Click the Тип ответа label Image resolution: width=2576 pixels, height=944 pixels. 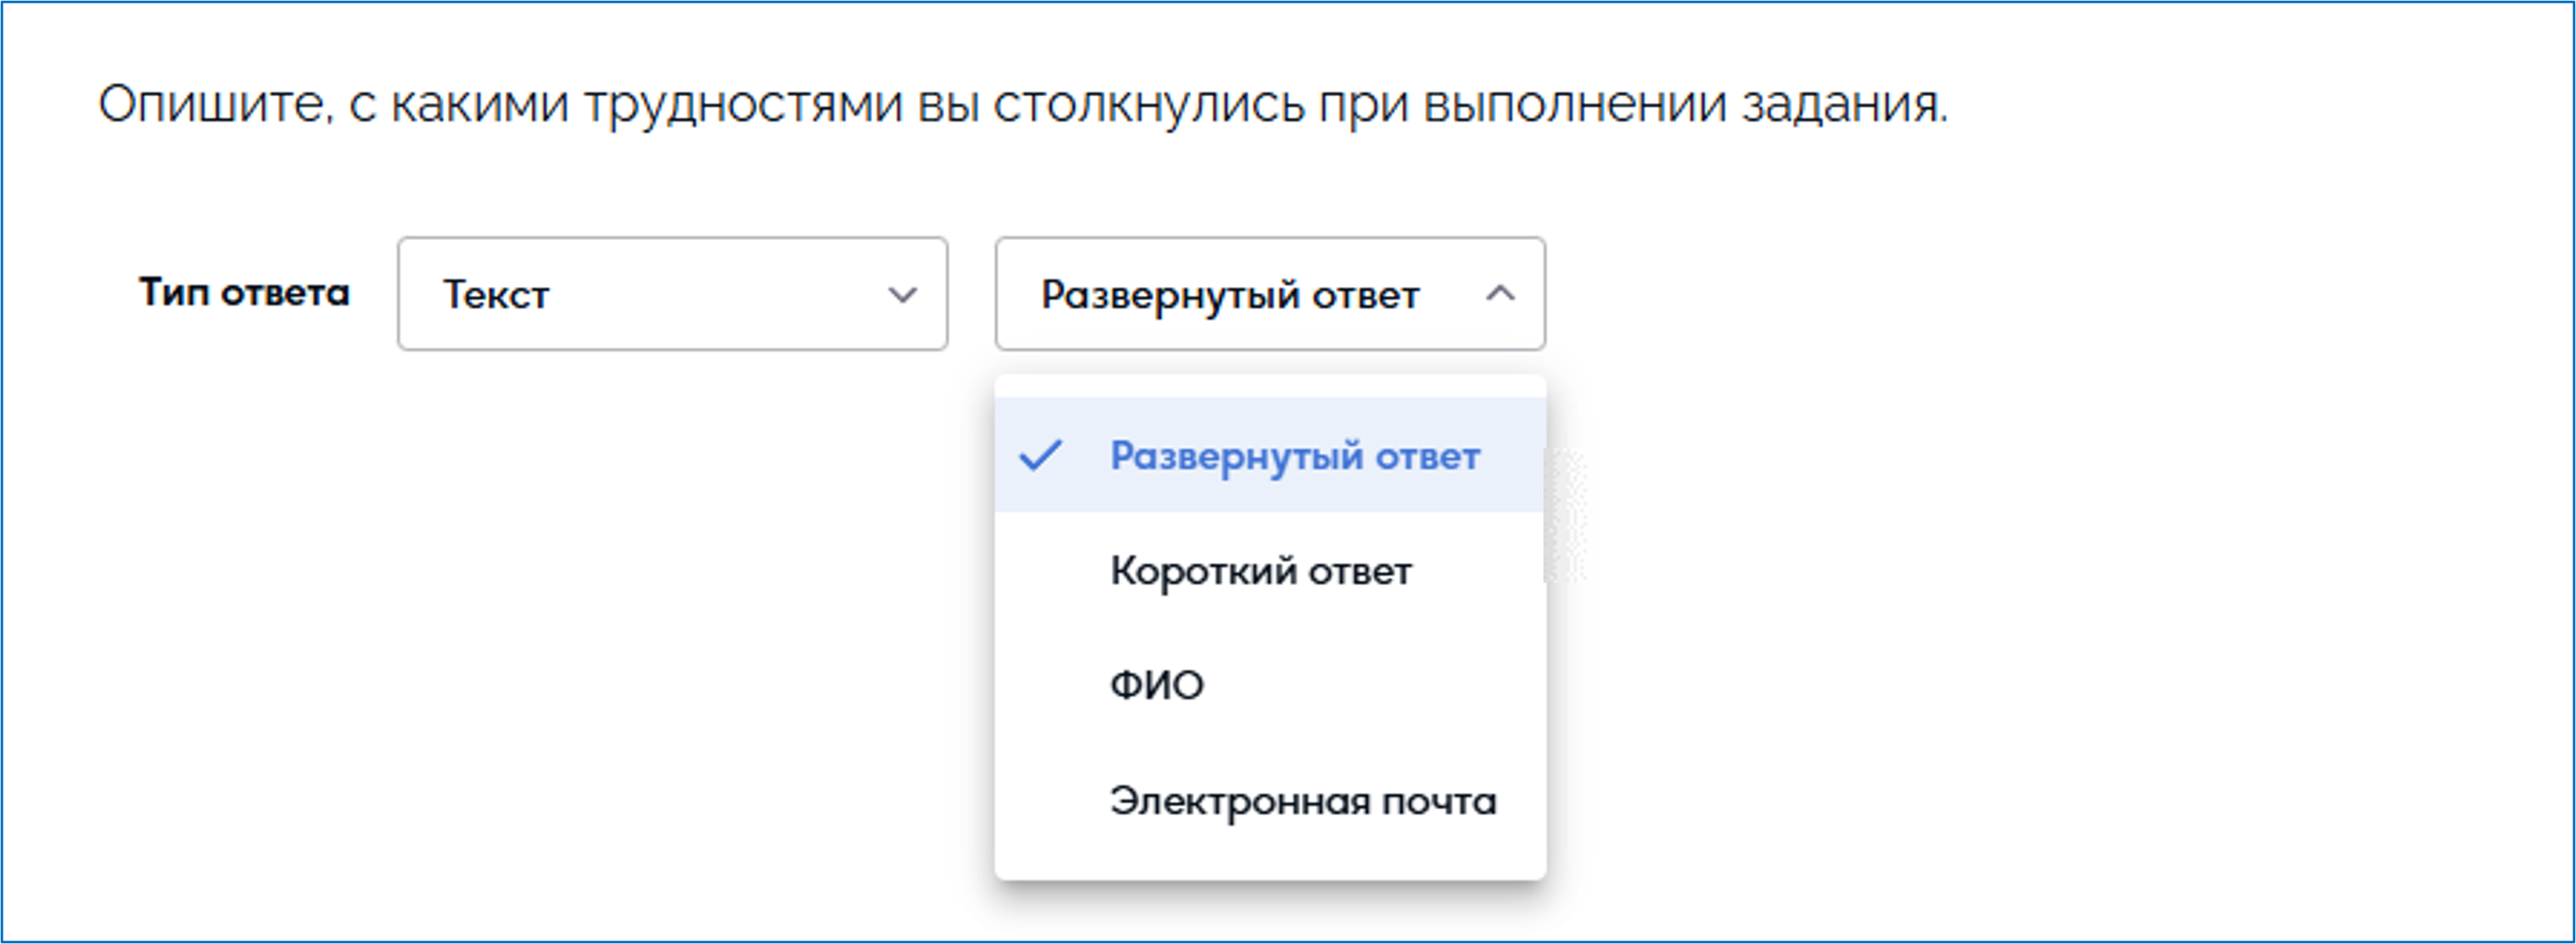(244, 293)
